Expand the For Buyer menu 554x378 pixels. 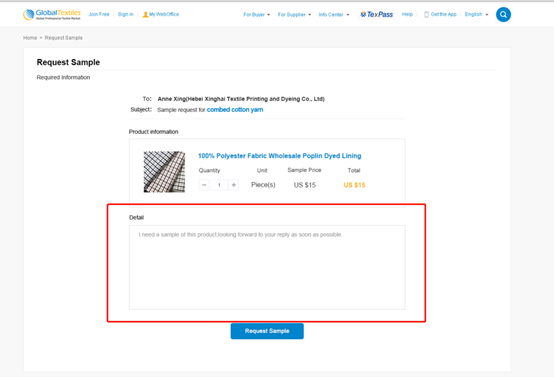tap(257, 14)
